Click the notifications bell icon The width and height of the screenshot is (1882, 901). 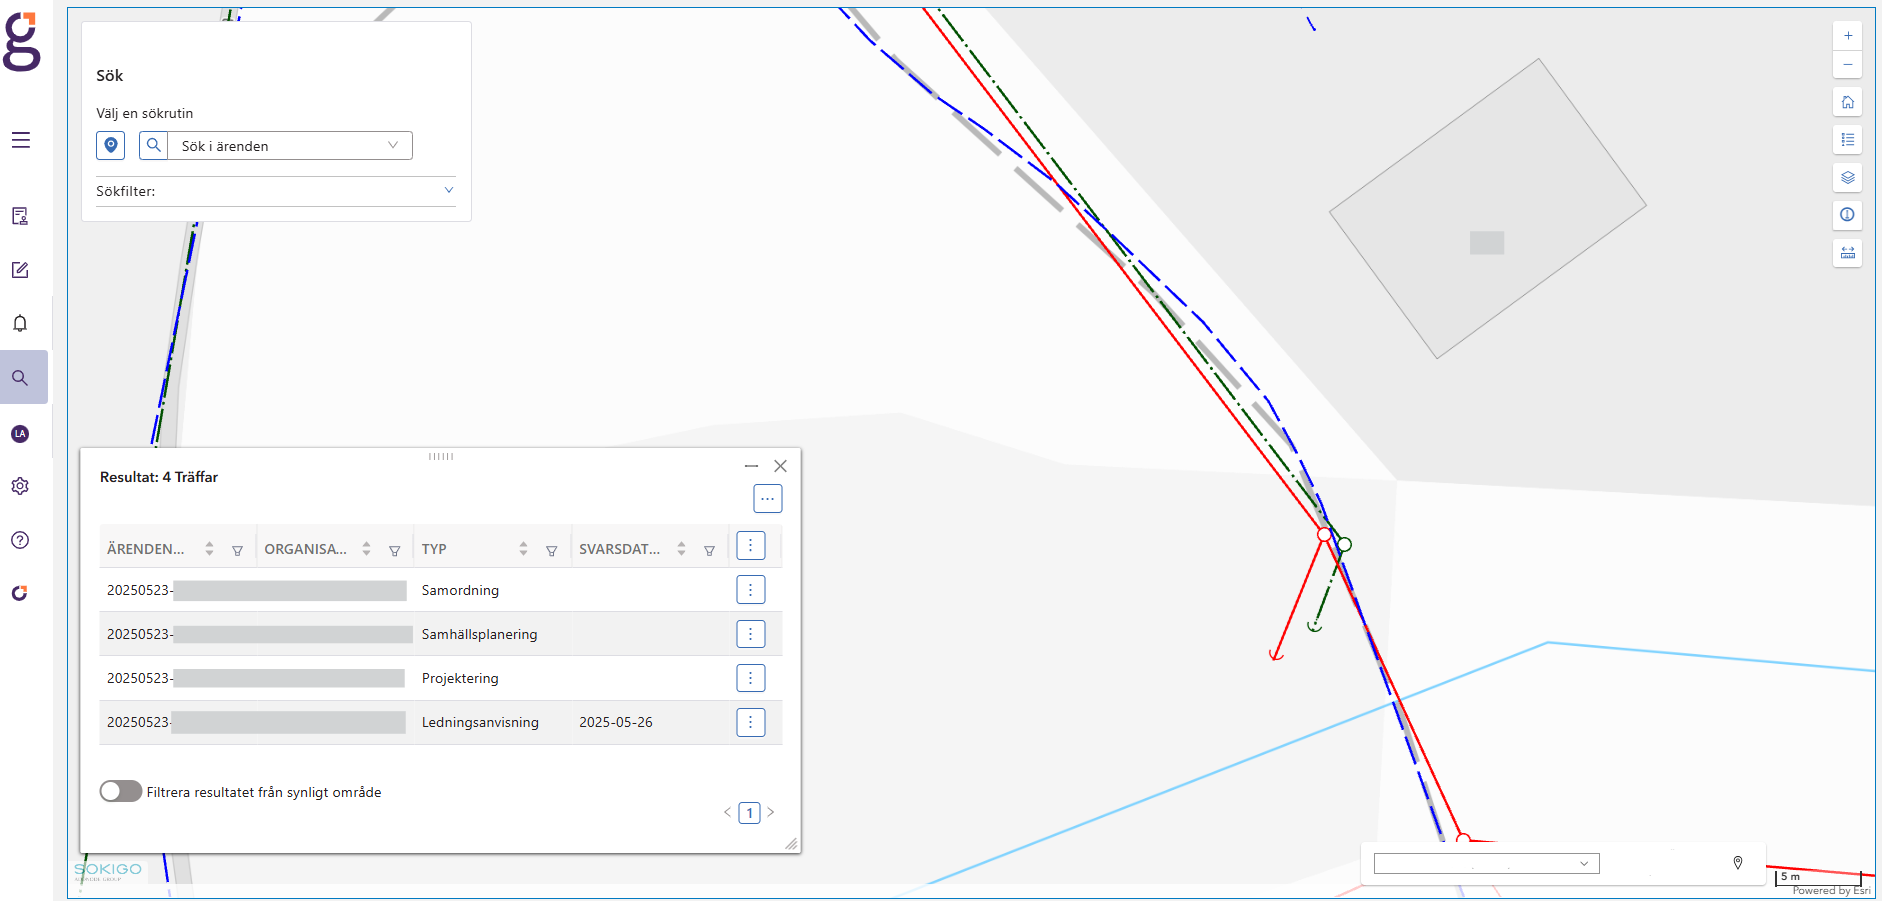click(x=20, y=323)
